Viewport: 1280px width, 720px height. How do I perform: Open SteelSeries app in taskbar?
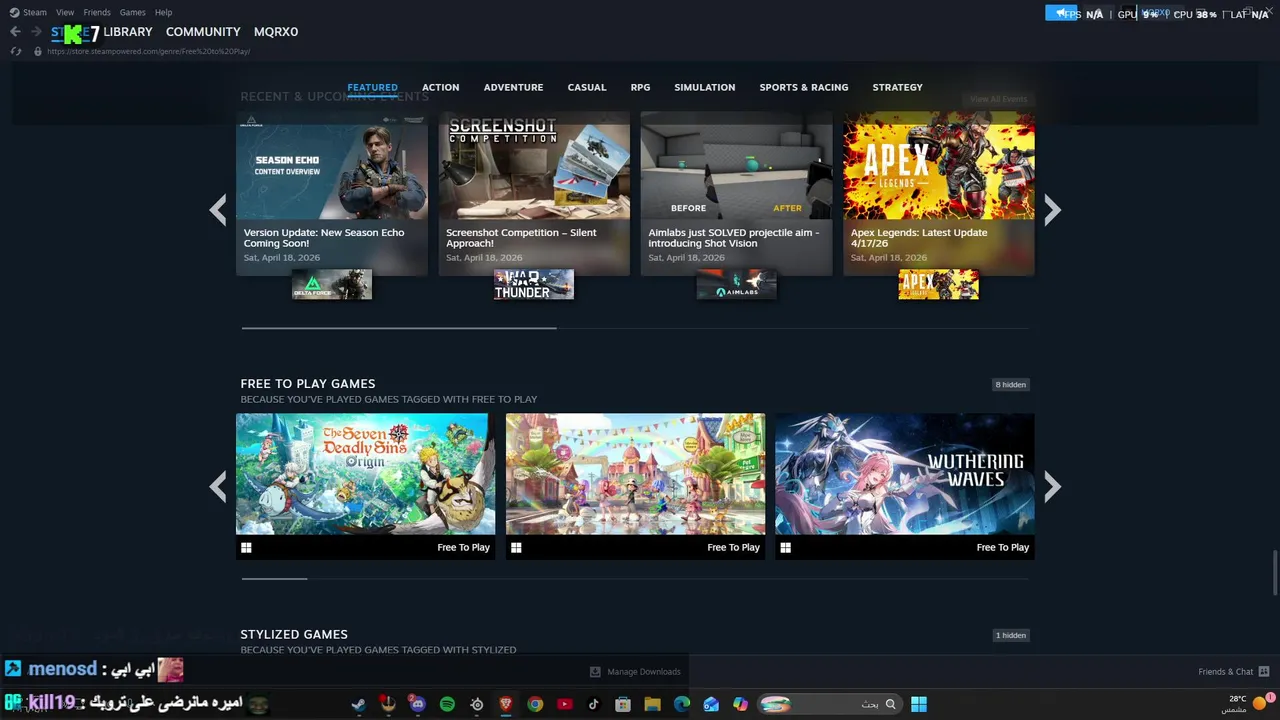click(x=477, y=704)
